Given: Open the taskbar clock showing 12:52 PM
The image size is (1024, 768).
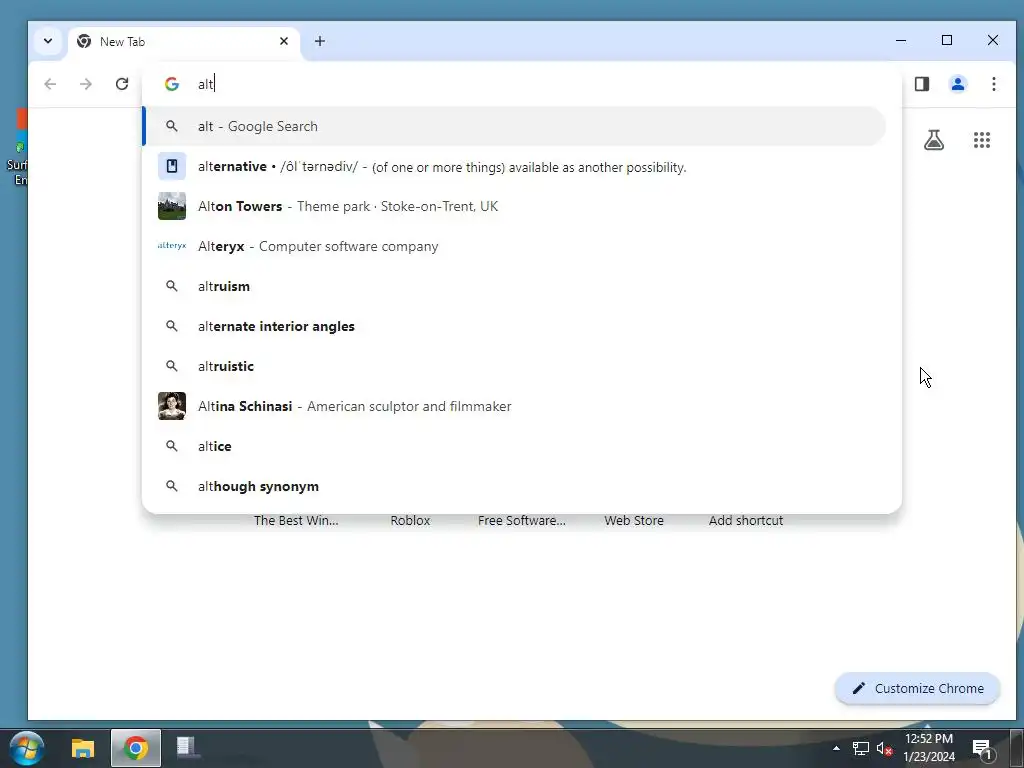Looking at the screenshot, I should point(929,748).
